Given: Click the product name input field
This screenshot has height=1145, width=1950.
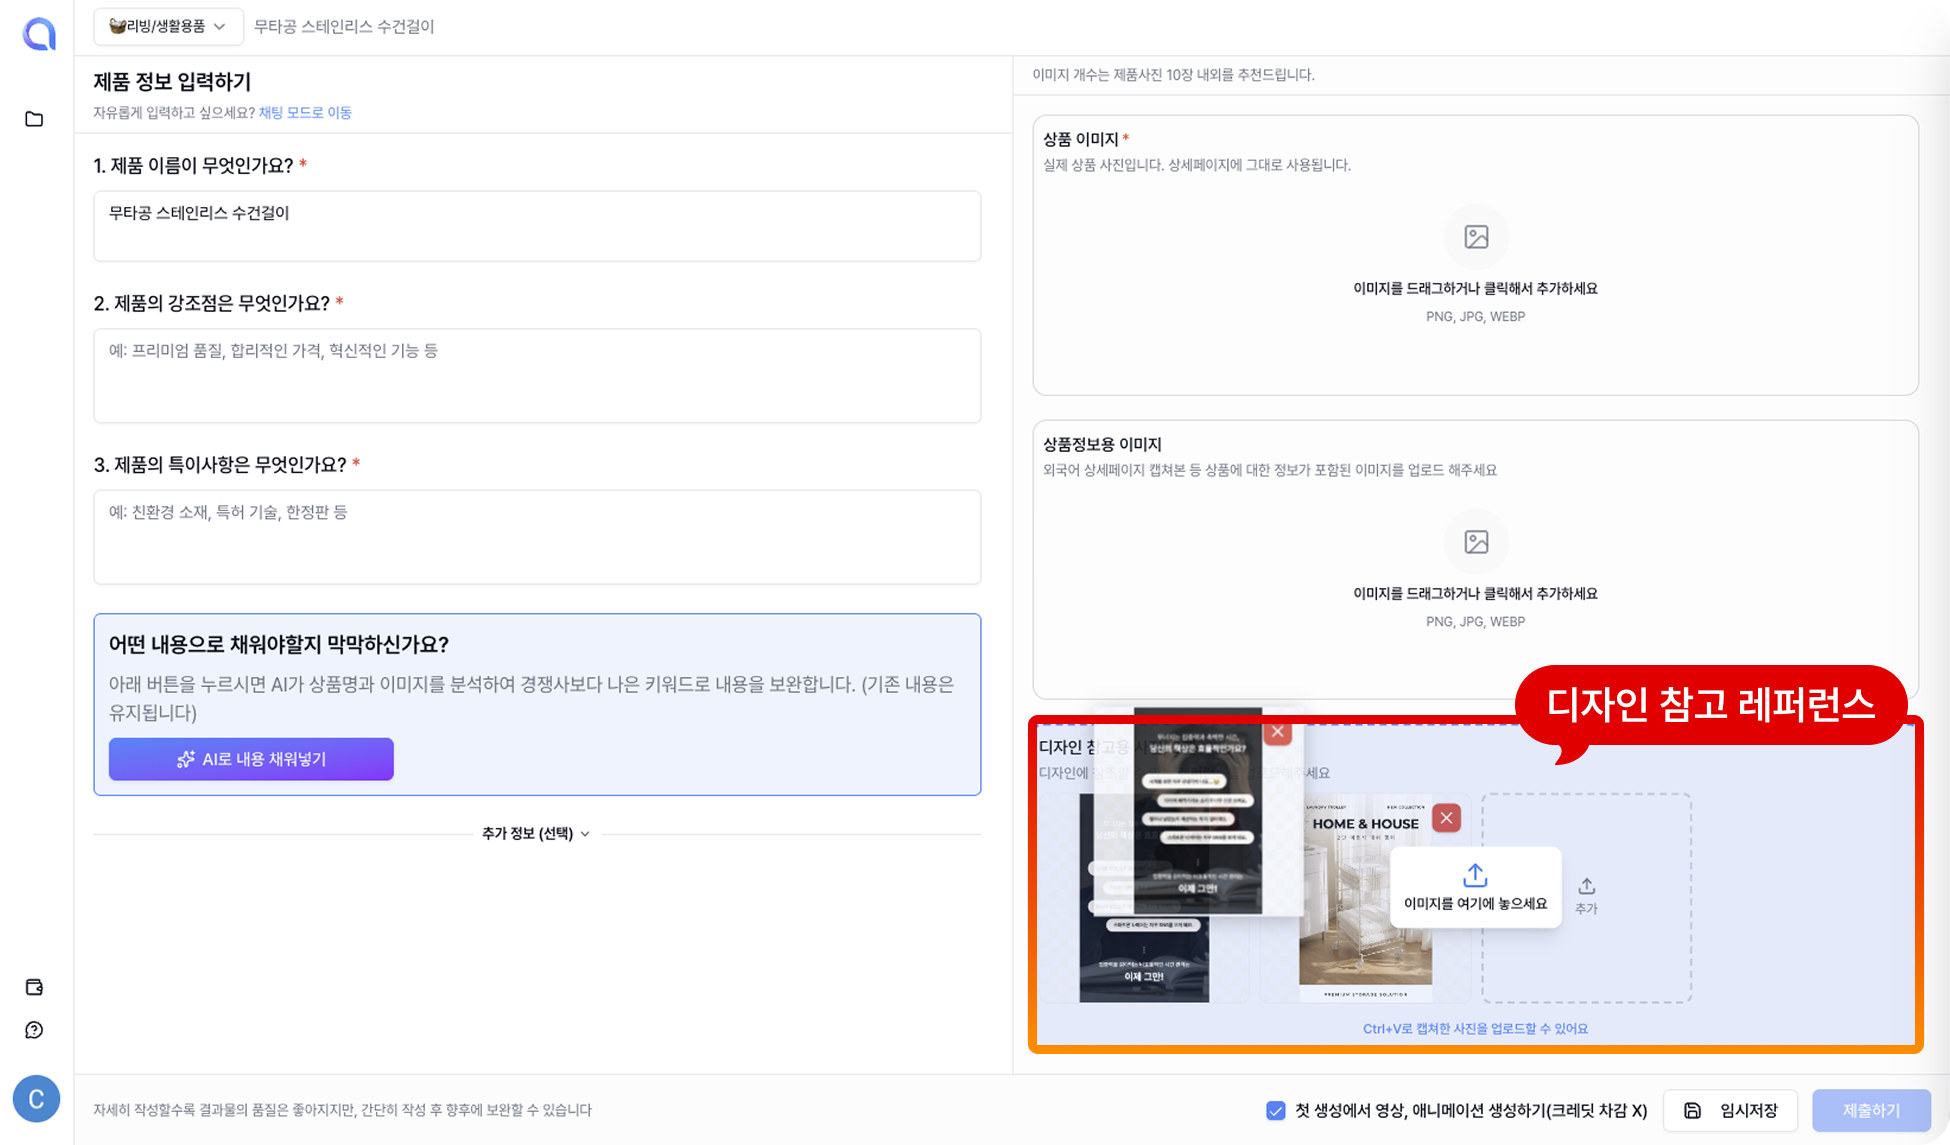Looking at the screenshot, I should (x=537, y=226).
